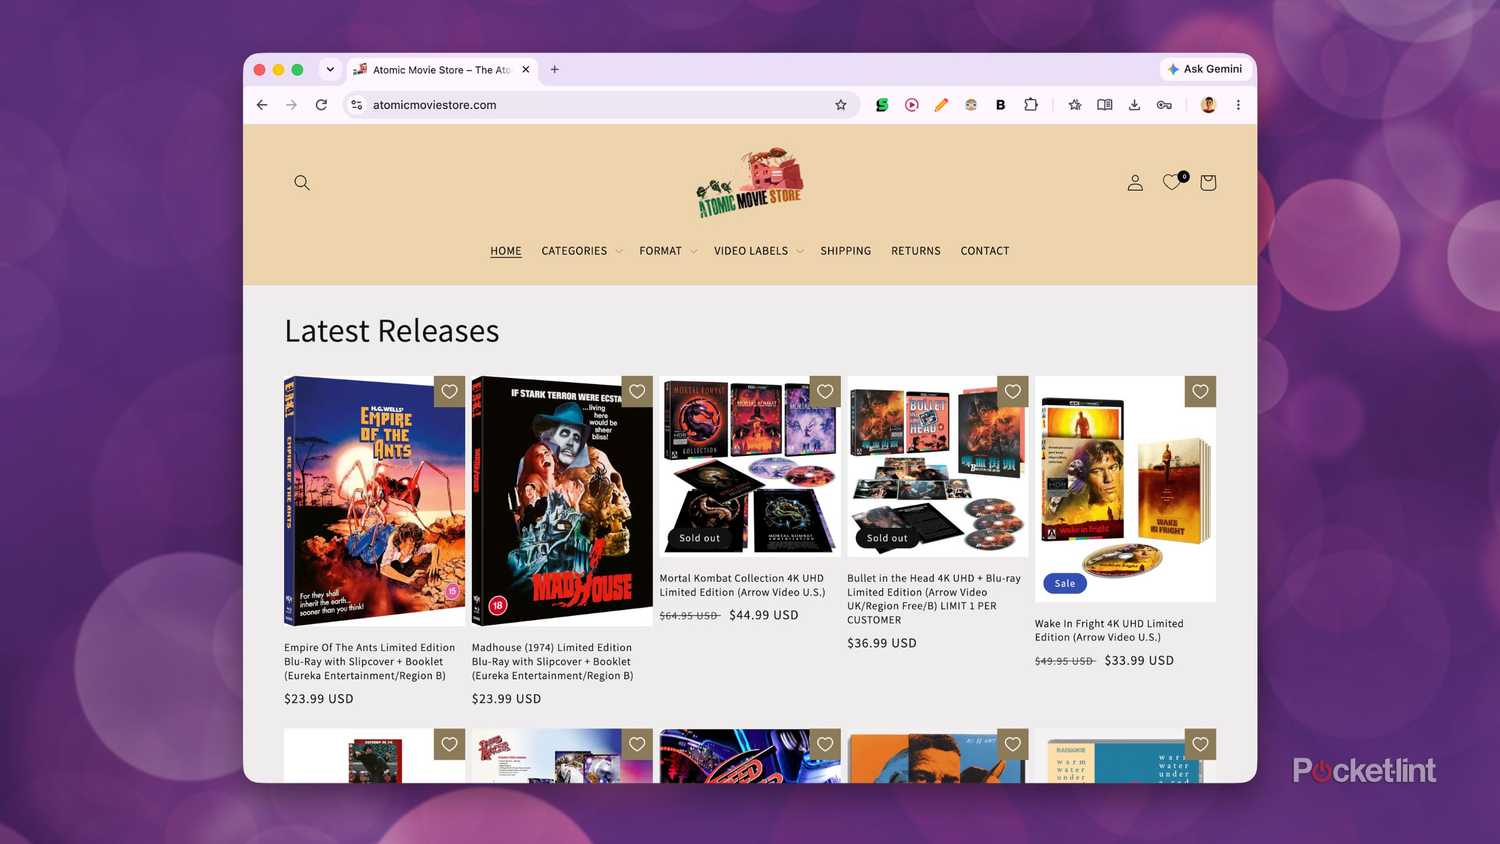Select the Atomic Movie Store browser tab
Image resolution: width=1500 pixels, height=844 pixels.
coord(442,70)
